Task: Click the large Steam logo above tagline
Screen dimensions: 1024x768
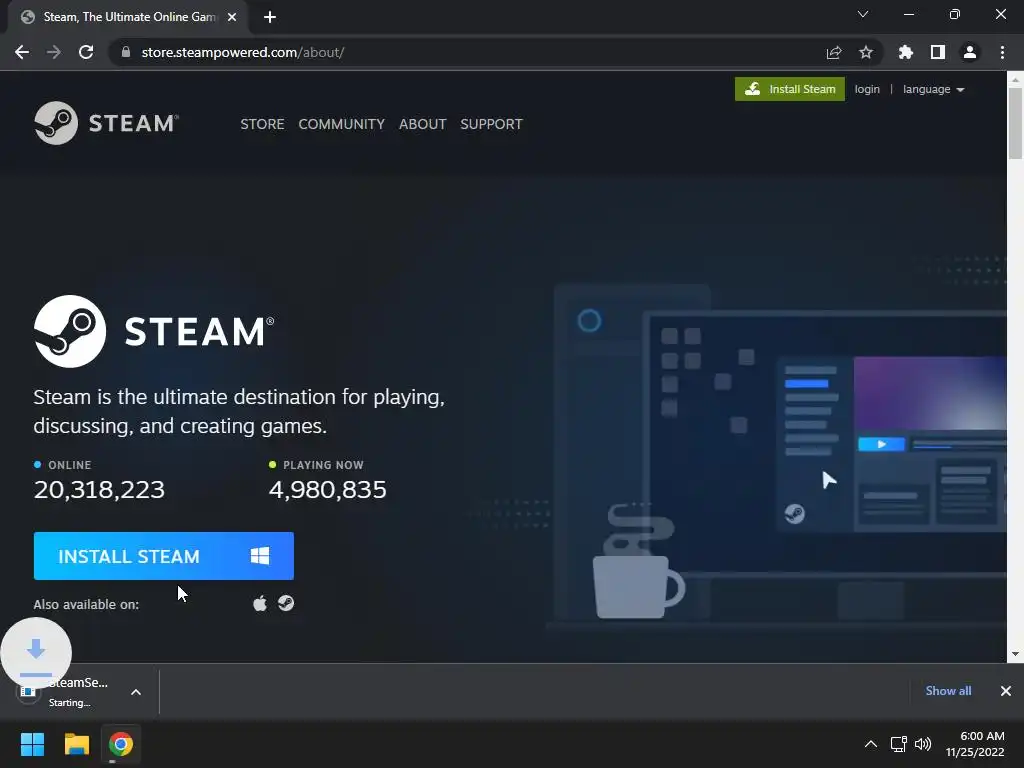Action: click(154, 331)
